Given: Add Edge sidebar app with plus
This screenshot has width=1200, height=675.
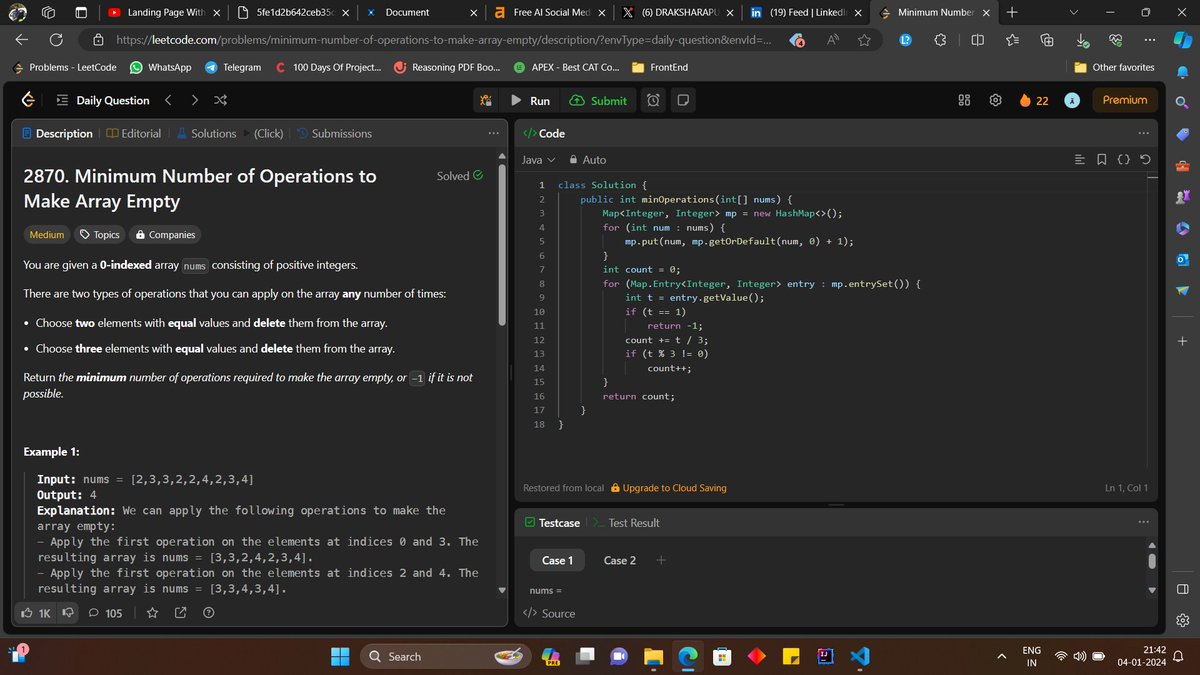Looking at the screenshot, I should click(1182, 341).
